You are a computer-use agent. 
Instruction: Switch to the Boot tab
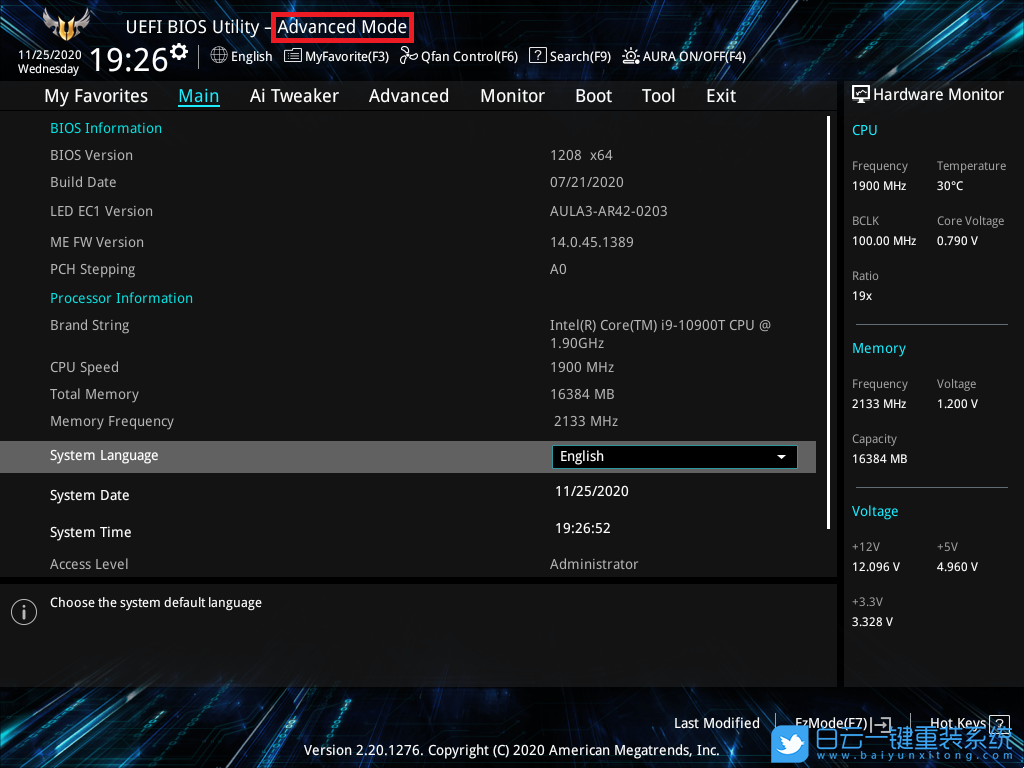tap(593, 96)
